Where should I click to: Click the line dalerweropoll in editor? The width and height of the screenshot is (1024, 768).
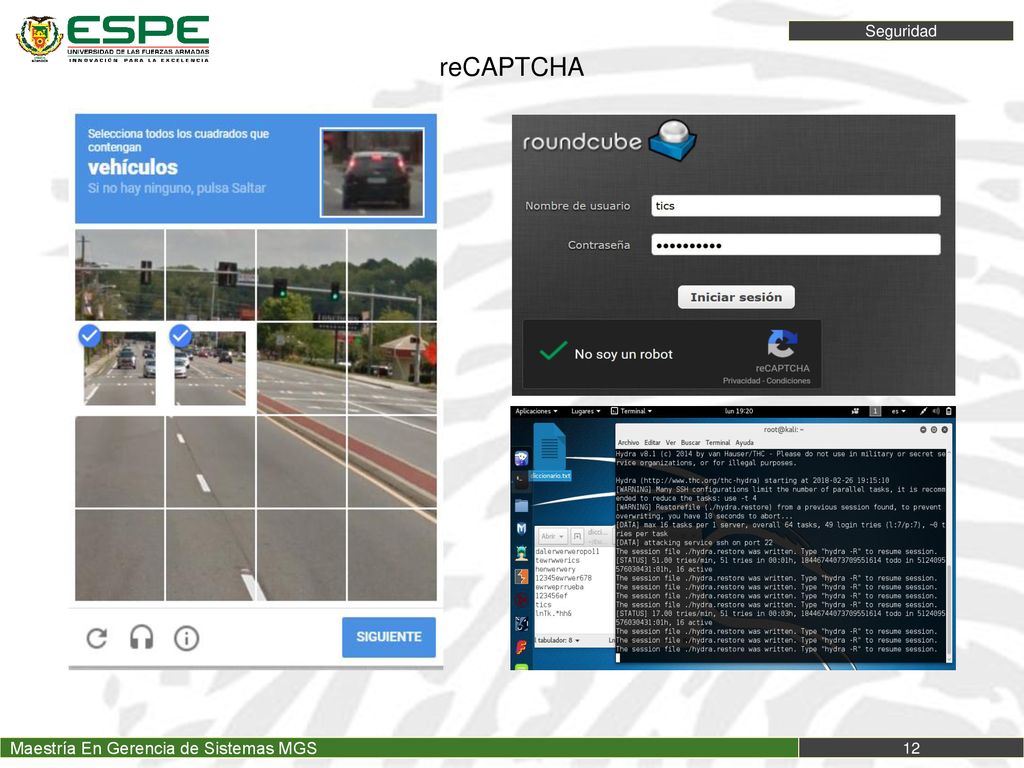click(567, 551)
